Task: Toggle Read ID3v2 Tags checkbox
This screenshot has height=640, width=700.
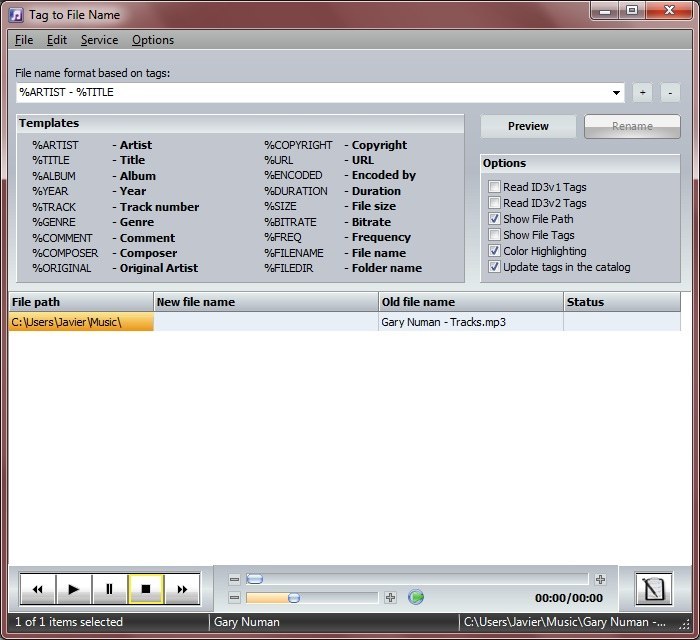Action: pos(494,203)
